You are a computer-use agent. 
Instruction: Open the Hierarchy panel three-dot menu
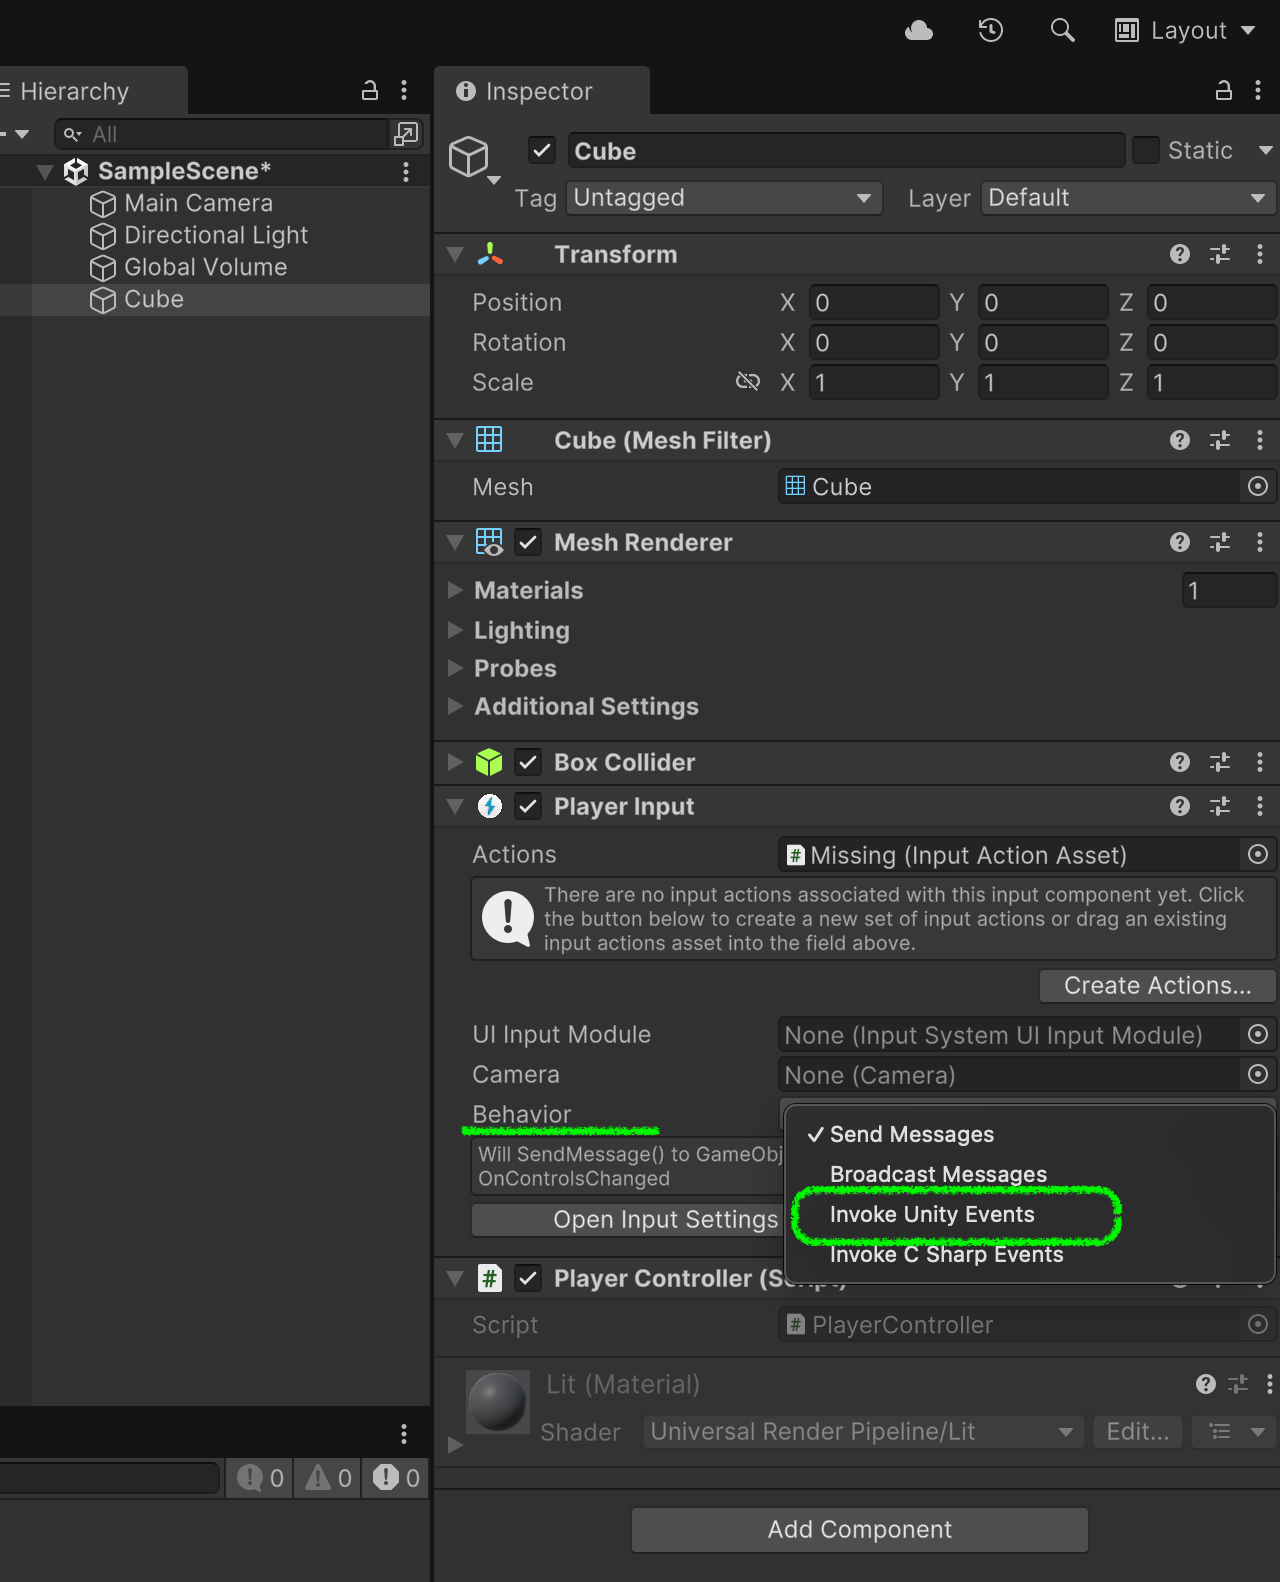[x=404, y=91]
